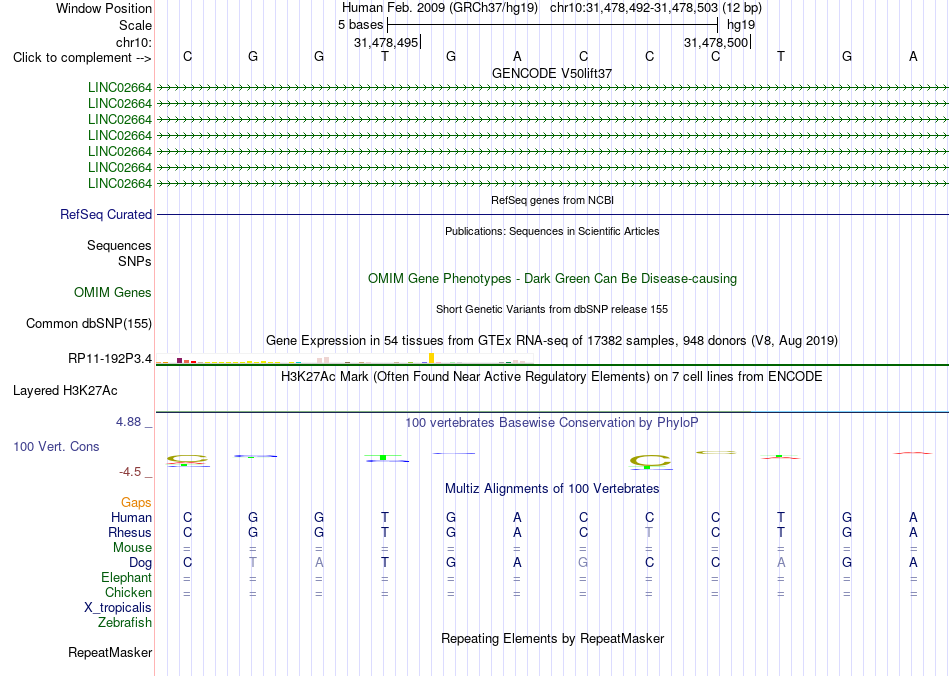950x676 pixels.
Task: Click the topmost LINC02664 transcript label
Action: click(120, 88)
